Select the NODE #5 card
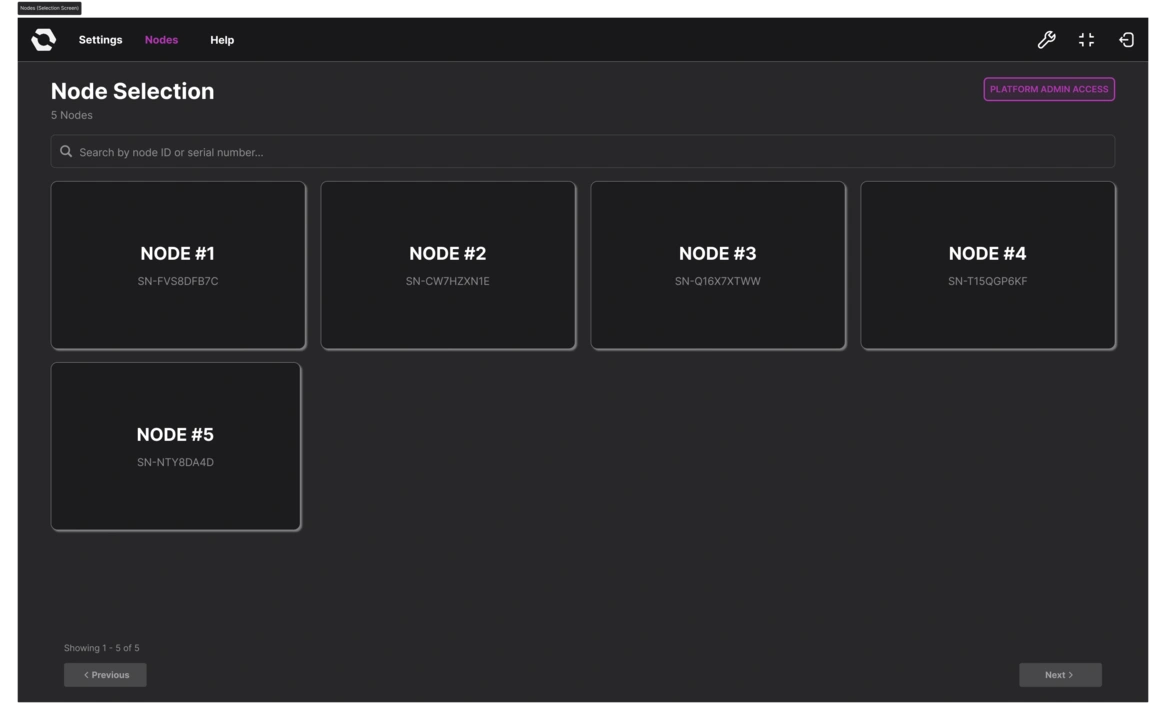This screenshot has height=720, width=1166. pos(175,446)
